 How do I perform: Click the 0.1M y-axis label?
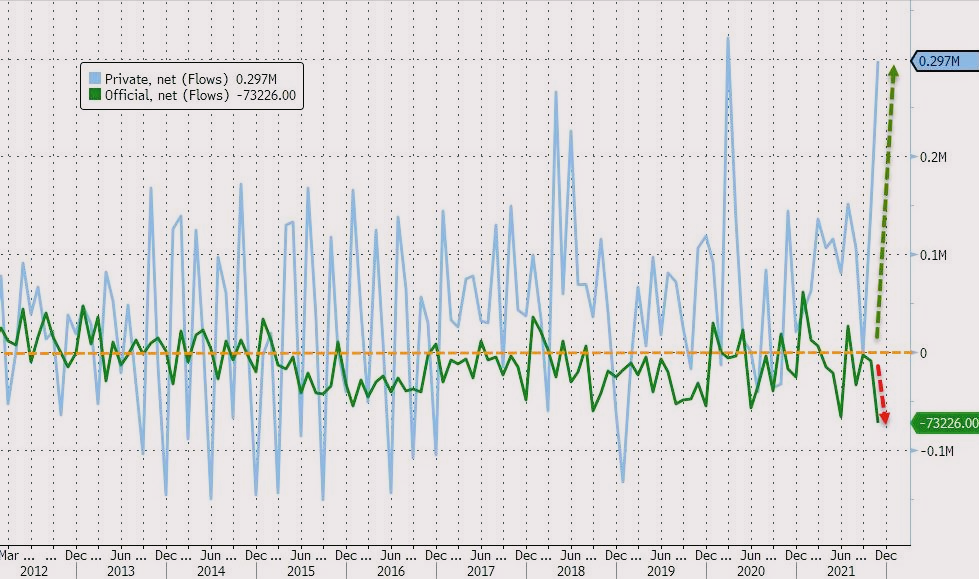933,255
